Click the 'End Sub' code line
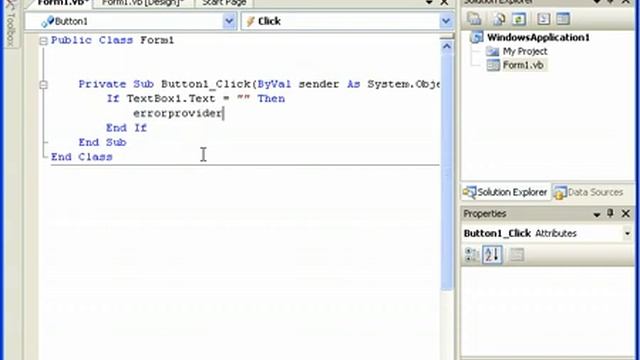 point(102,142)
